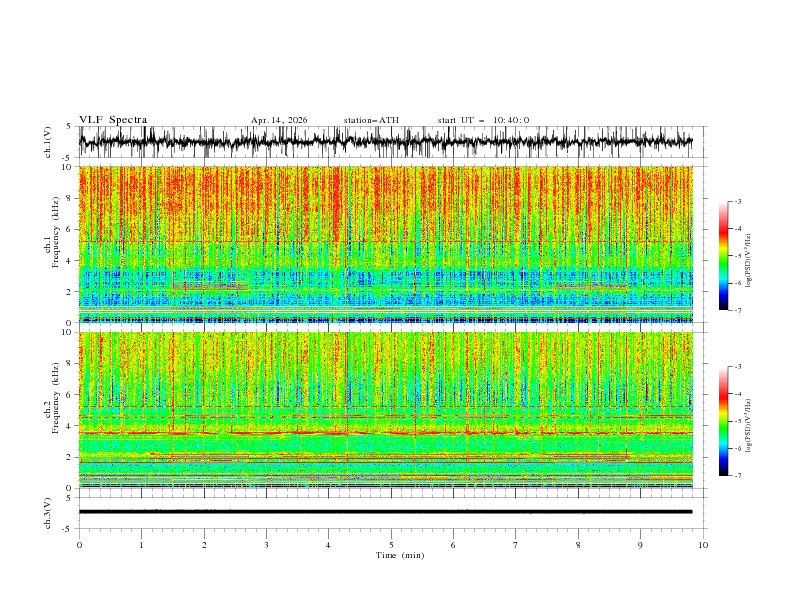The image size is (792, 612).
Task: Click the "ch.3(V)" axis label
Action: 48,513
